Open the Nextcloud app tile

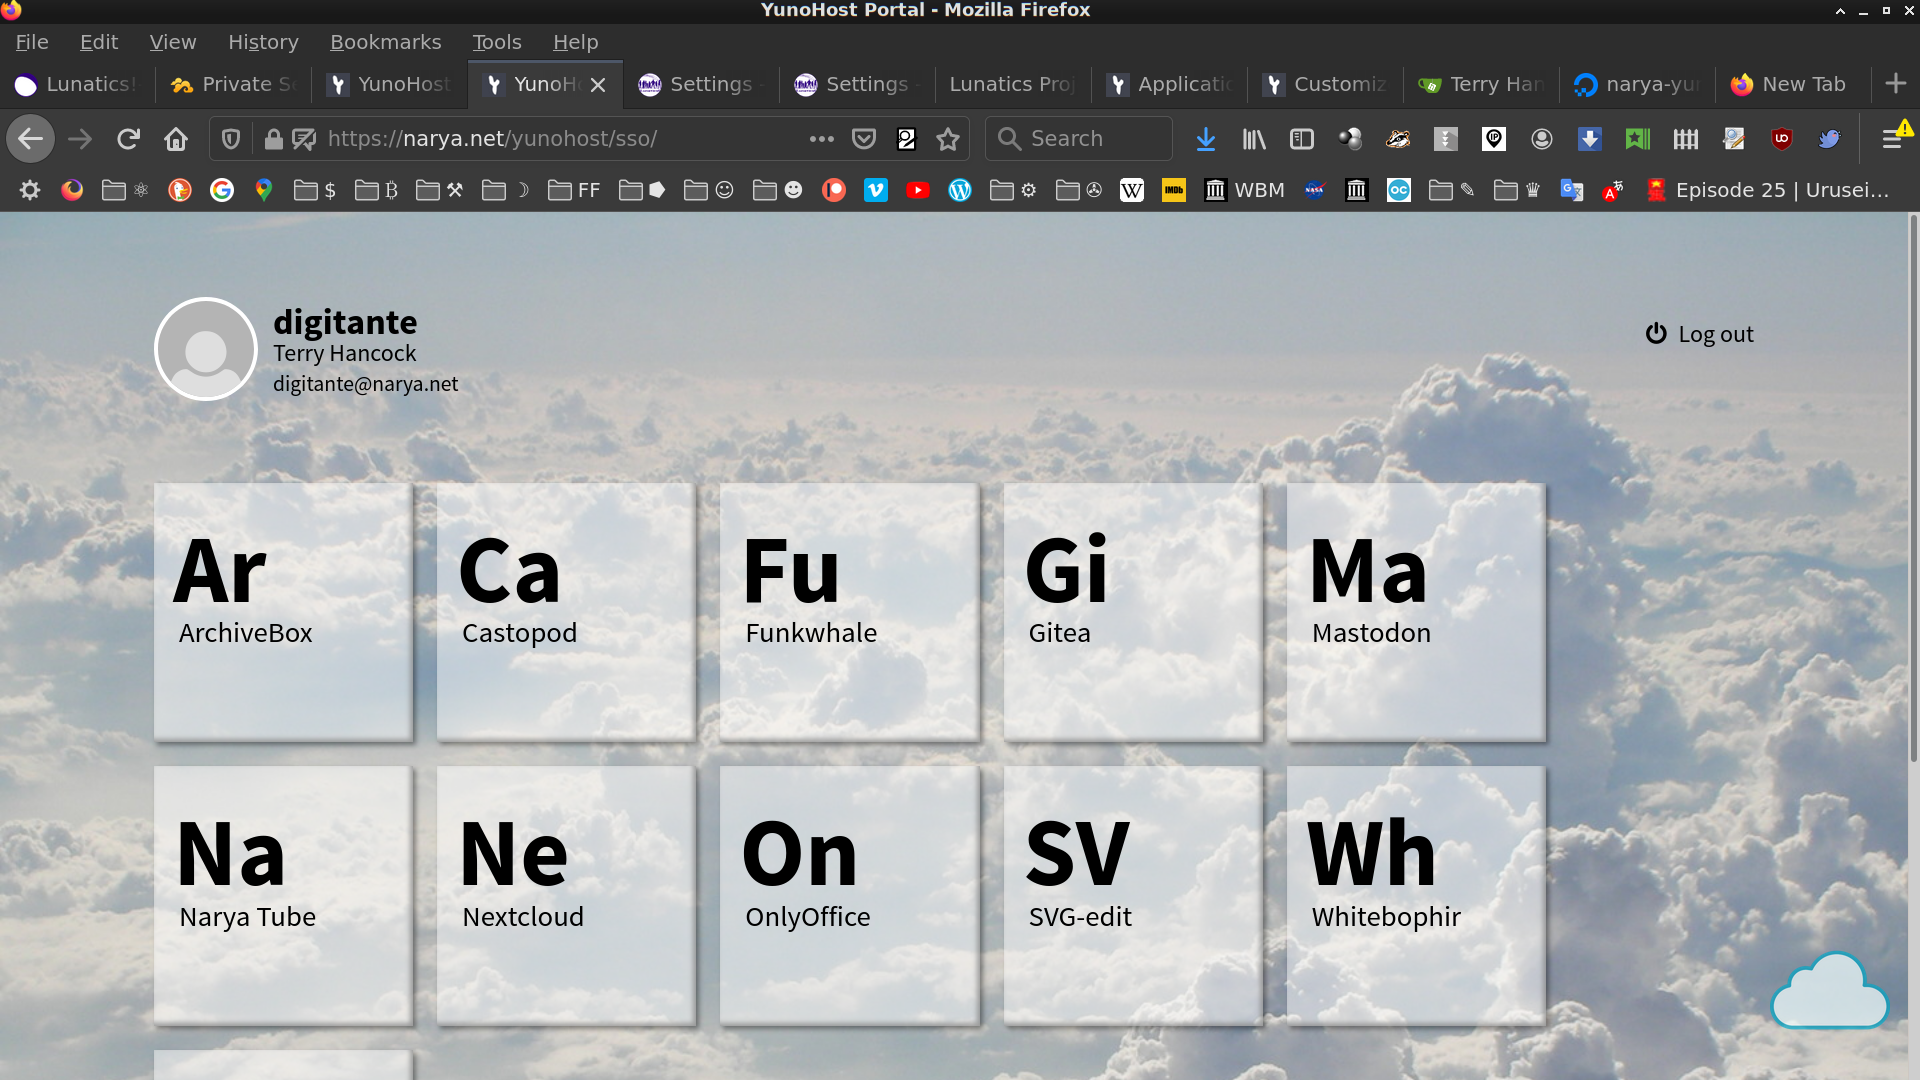566,895
